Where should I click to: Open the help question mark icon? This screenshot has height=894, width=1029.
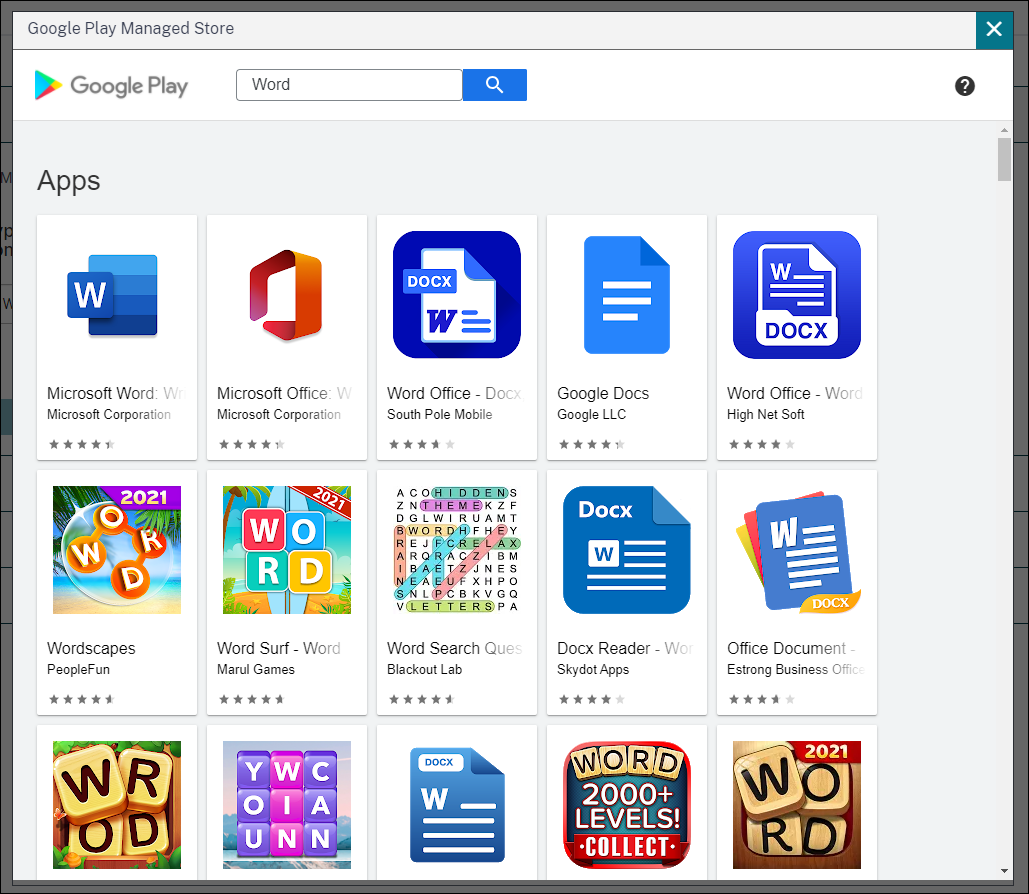(x=964, y=86)
